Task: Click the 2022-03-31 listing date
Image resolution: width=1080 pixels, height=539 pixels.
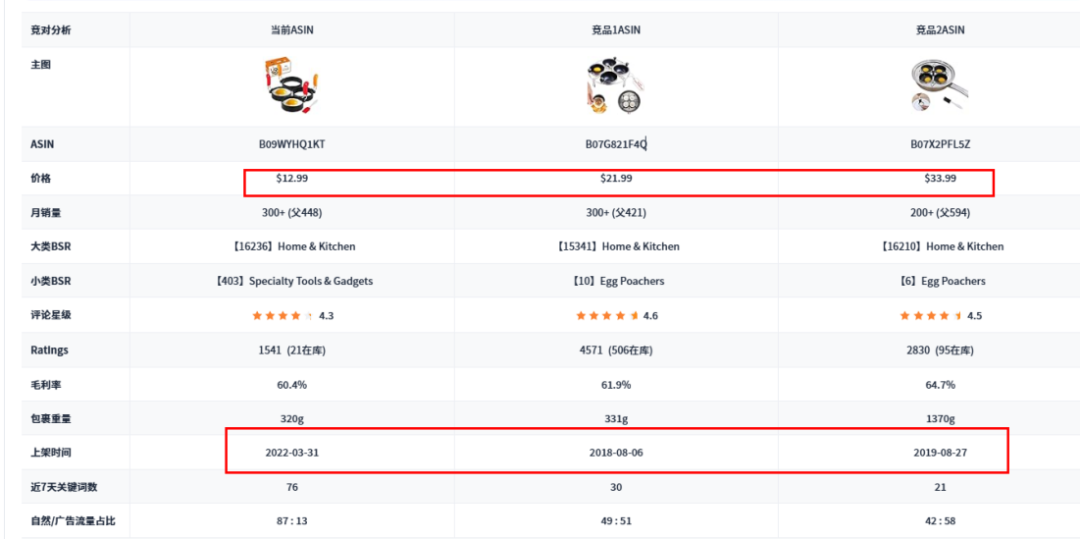Action: coord(292,452)
